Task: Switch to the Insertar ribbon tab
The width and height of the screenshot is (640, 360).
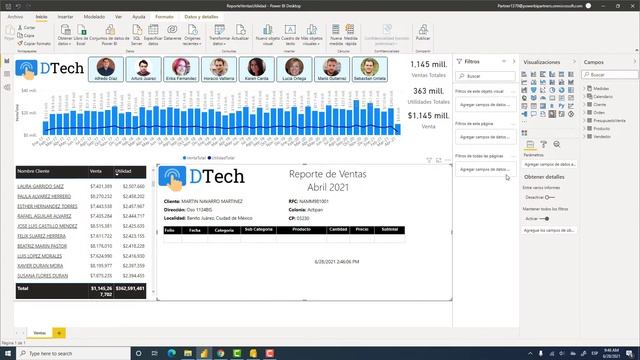Action: pyautogui.click(x=65, y=17)
